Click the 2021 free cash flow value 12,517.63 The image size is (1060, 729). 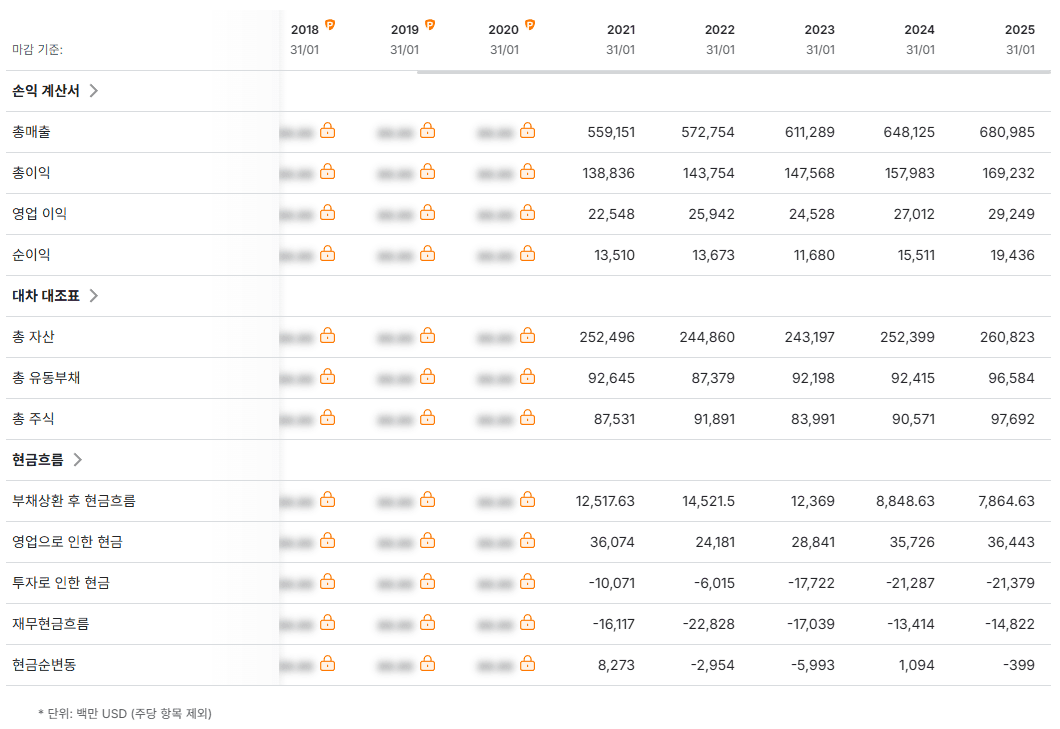tap(605, 501)
